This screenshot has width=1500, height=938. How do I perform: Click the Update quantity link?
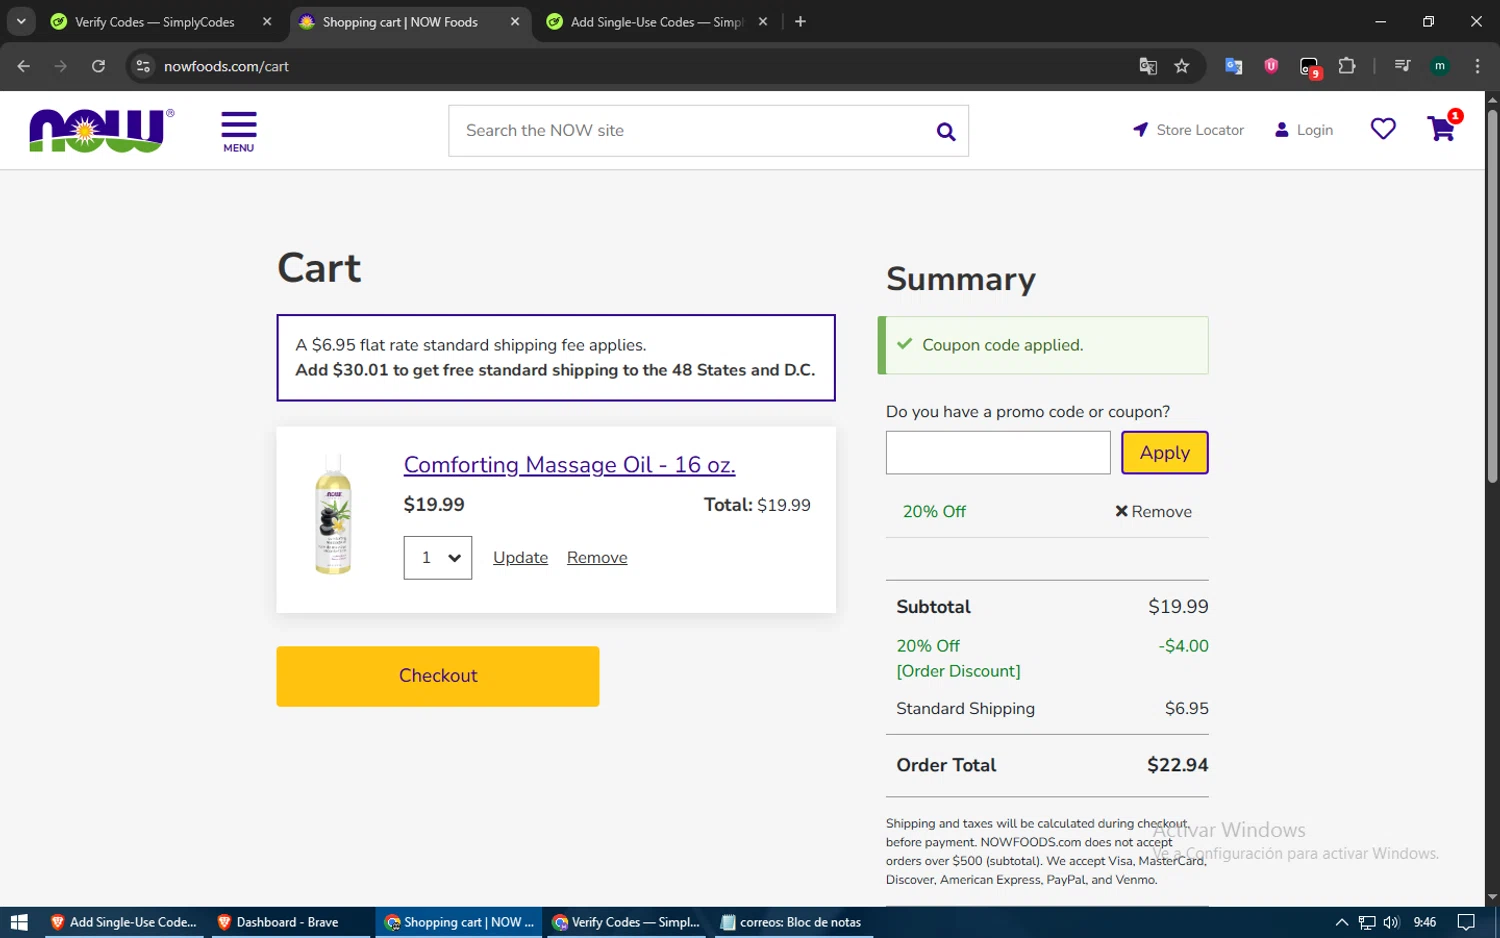[x=520, y=558]
